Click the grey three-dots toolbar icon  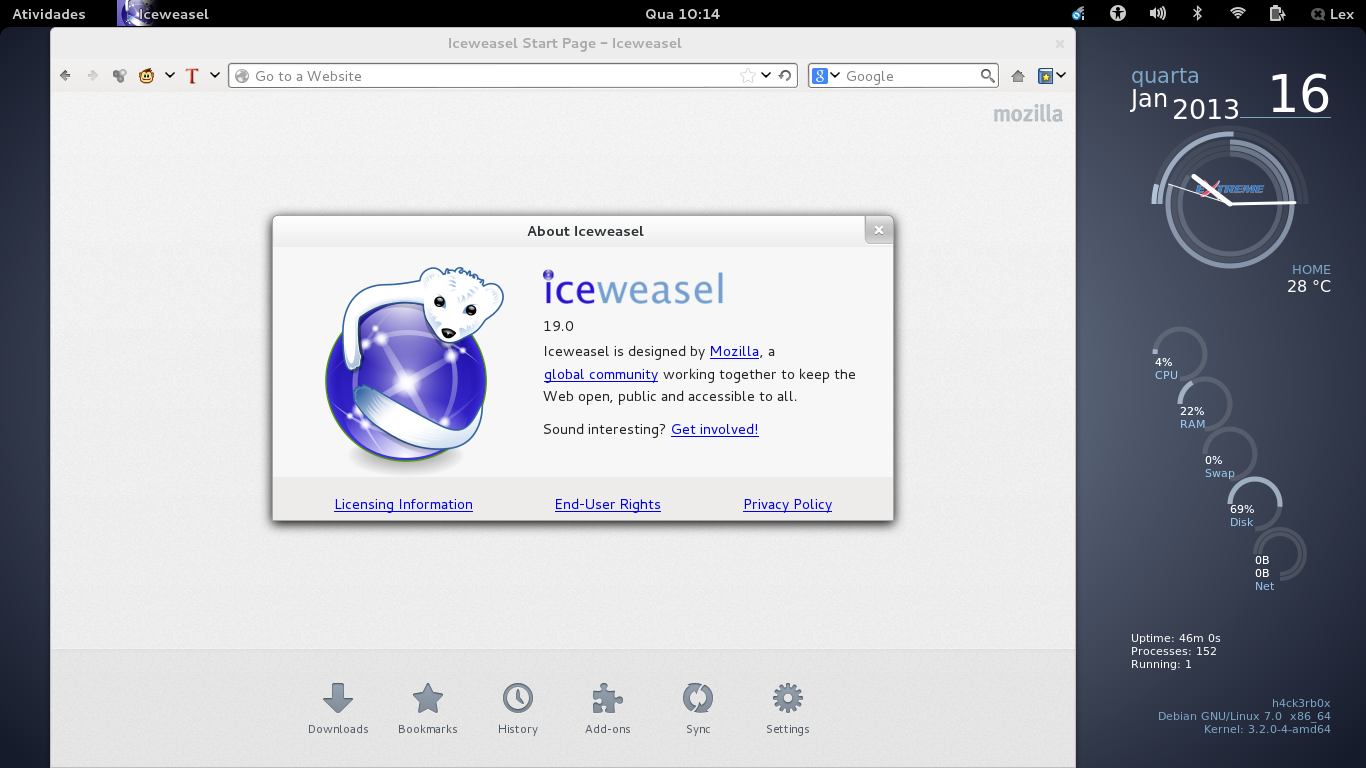click(119, 76)
